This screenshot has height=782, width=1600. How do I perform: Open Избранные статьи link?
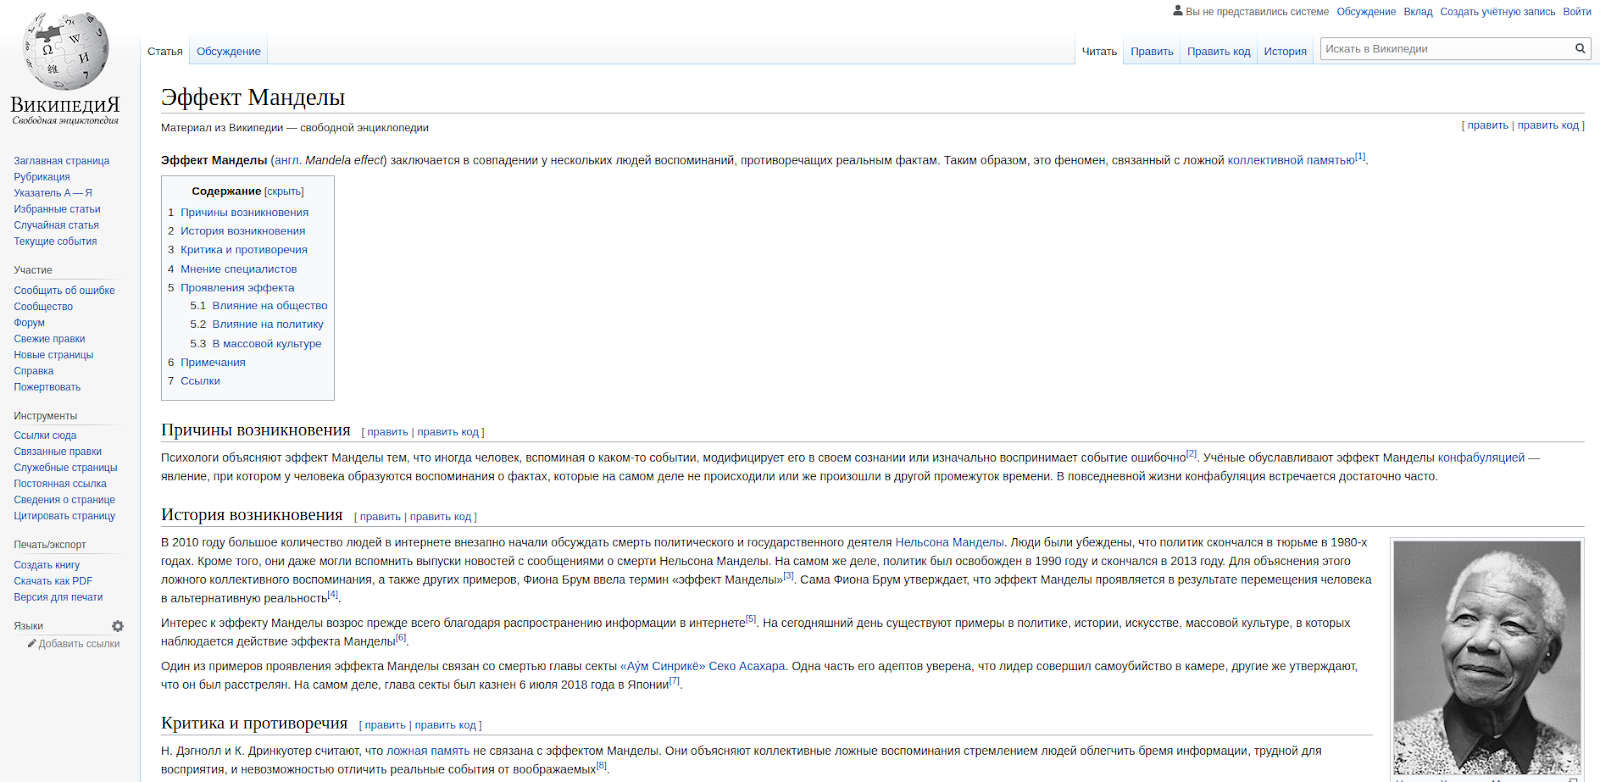(x=57, y=209)
